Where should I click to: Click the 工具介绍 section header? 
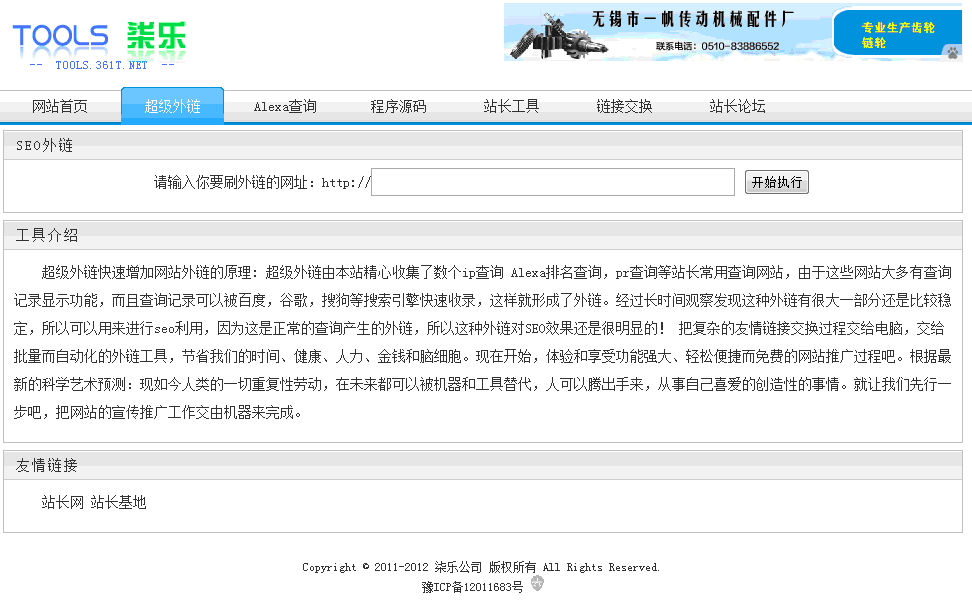pyautogui.click(x=47, y=236)
